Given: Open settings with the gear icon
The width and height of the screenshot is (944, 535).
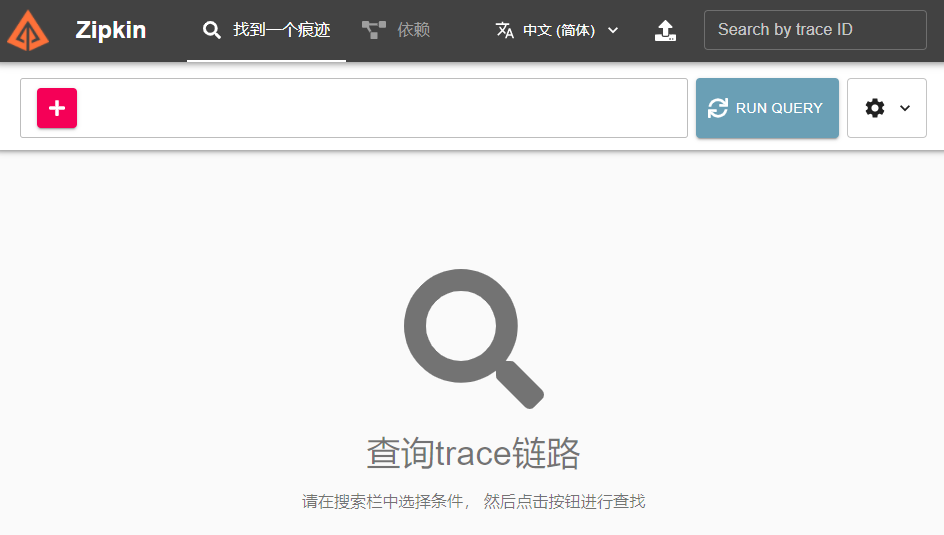Looking at the screenshot, I should pyautogui.click(x=875, y=108).
